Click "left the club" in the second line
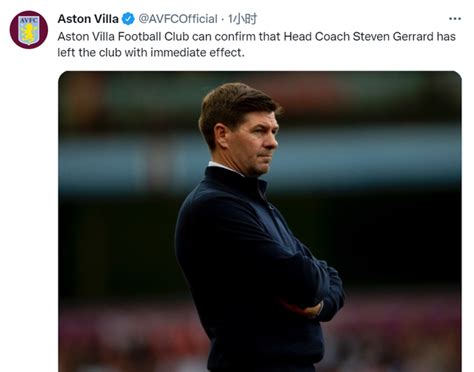 click(x=90, y=53)
